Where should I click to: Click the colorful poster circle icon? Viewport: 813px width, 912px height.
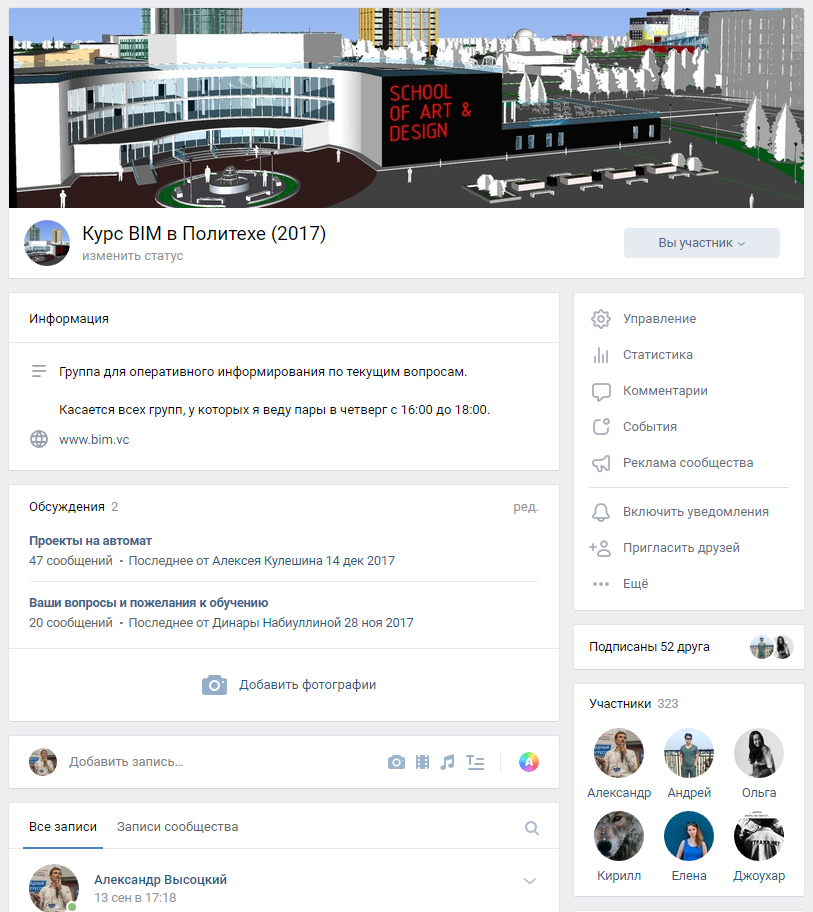click(x=529, y=762)
